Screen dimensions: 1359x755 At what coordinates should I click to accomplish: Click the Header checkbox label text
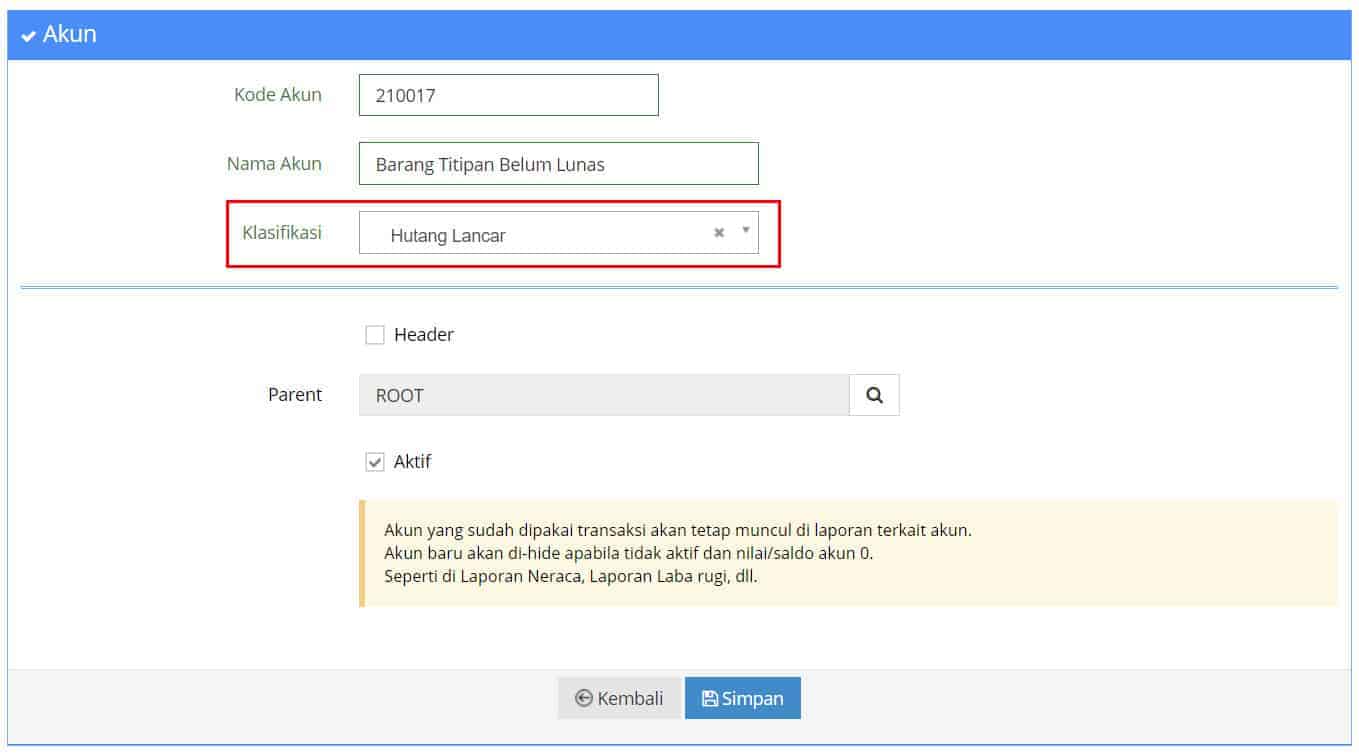coord(423,335)
